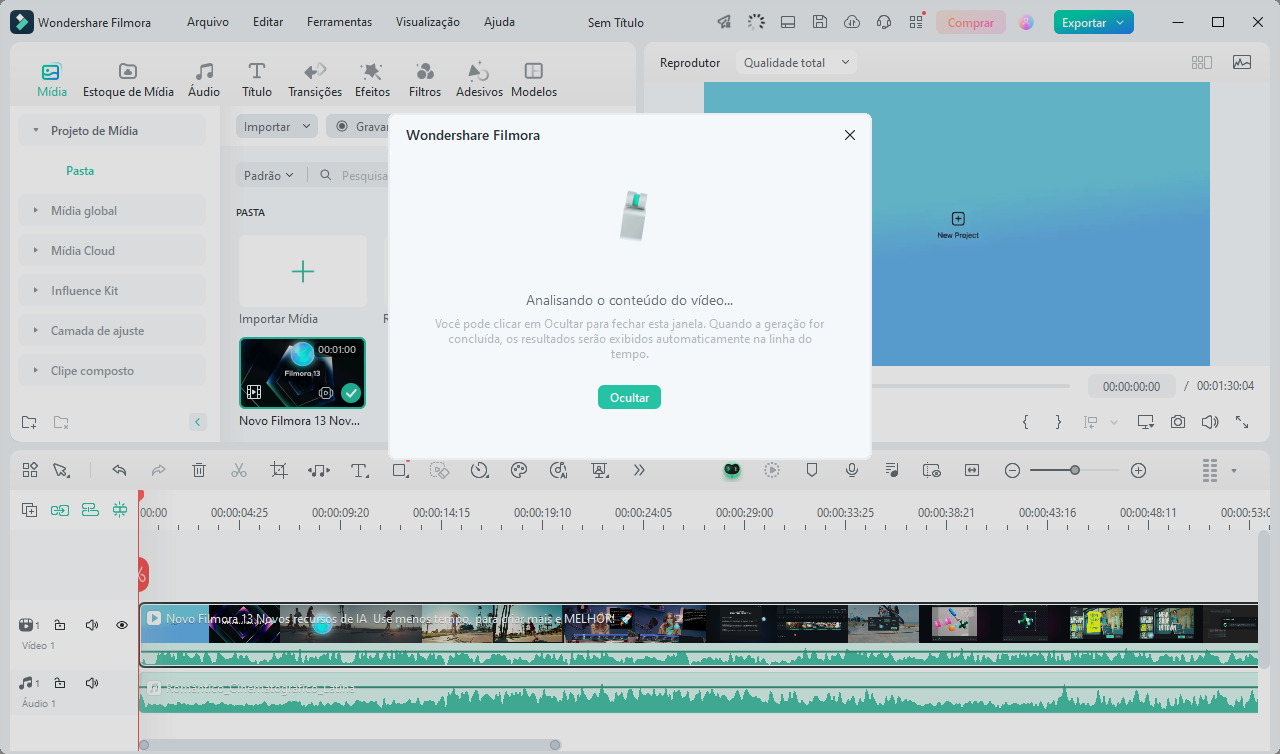
Task: Click the cloud upload icon
Action: pos(852,22)
